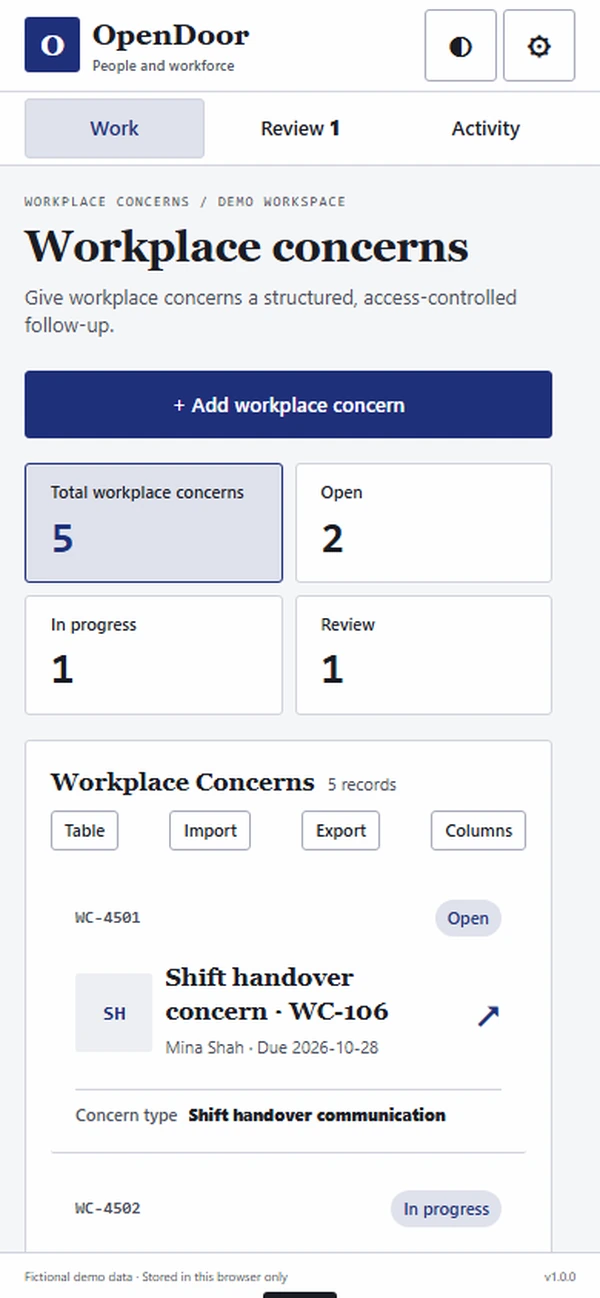Toggle the dark/light contrast theme button
Image resolution: width=600 pixels, height=1298 pixels.
coord(461,45)
